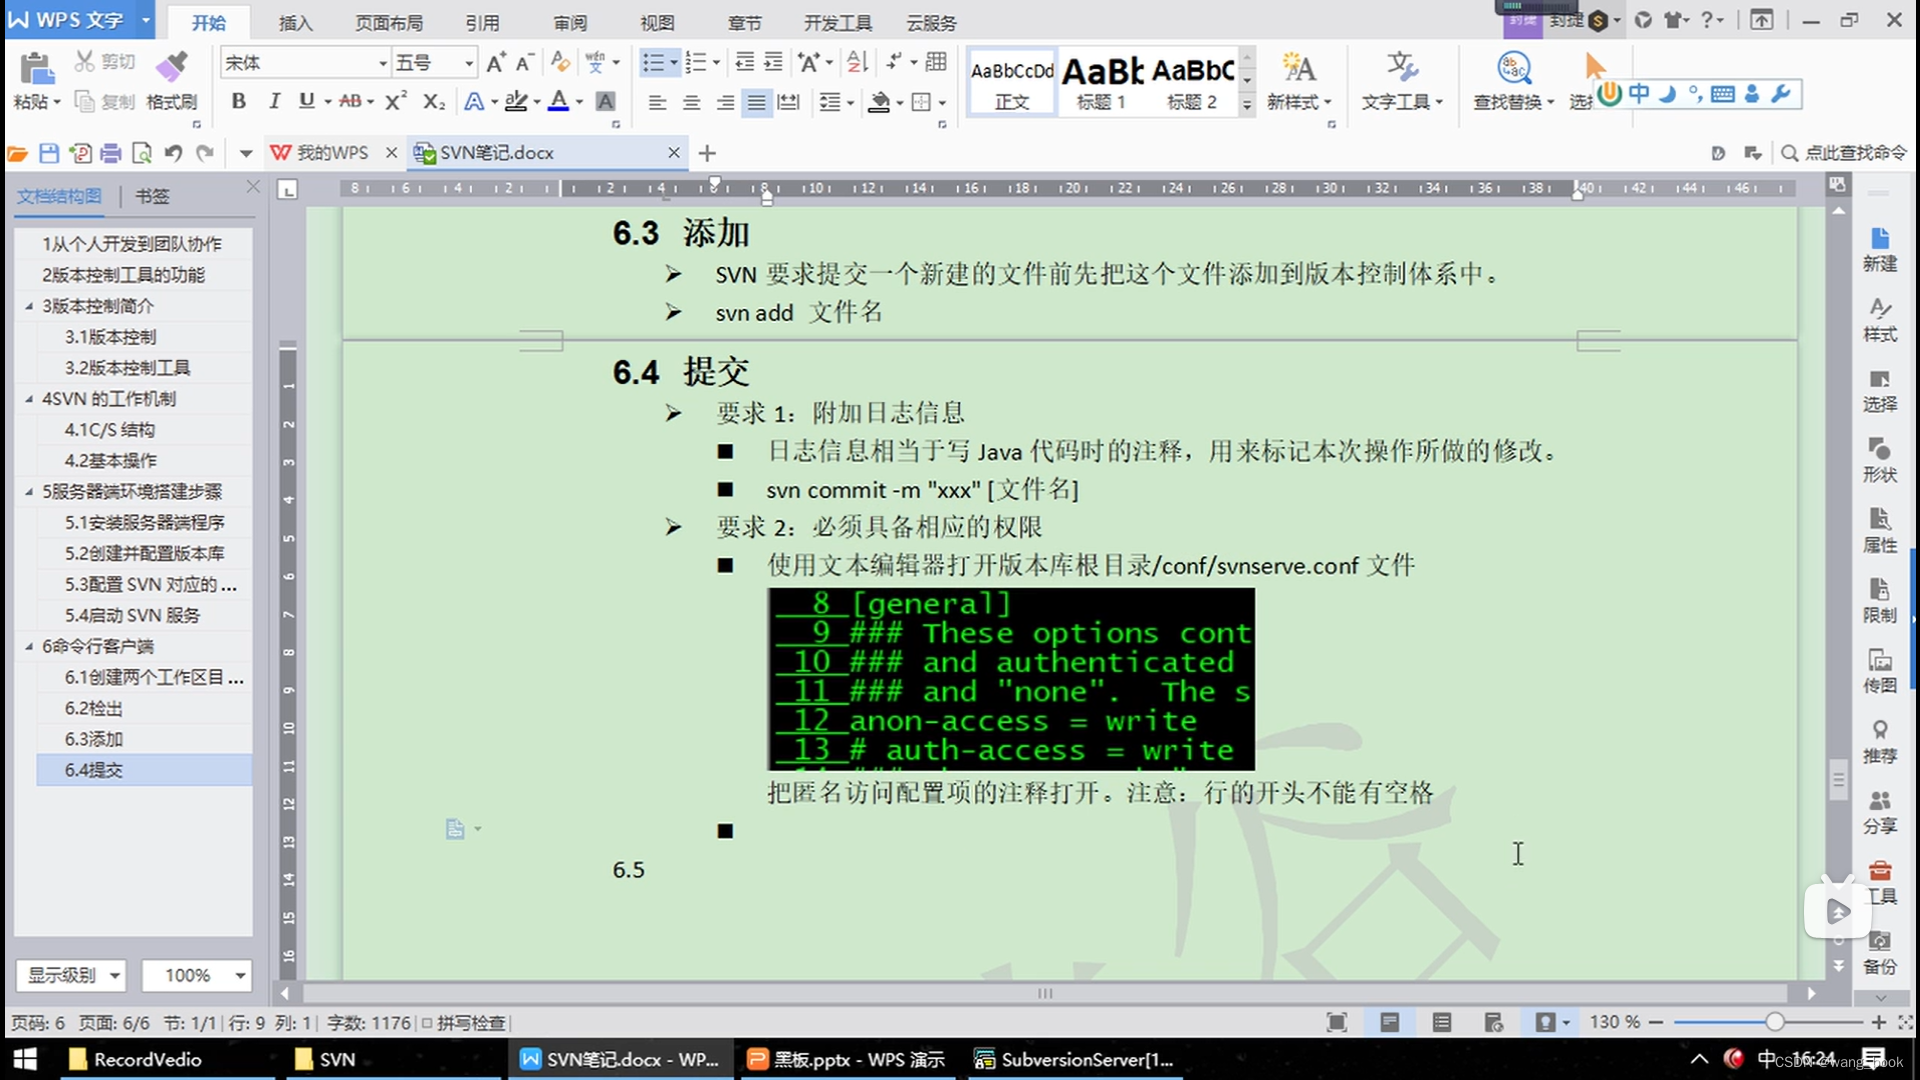The height and width of the screenshot is (1080, 1920).
Task: Close SVN笔记.docx tab
Action: click(674, 153)
